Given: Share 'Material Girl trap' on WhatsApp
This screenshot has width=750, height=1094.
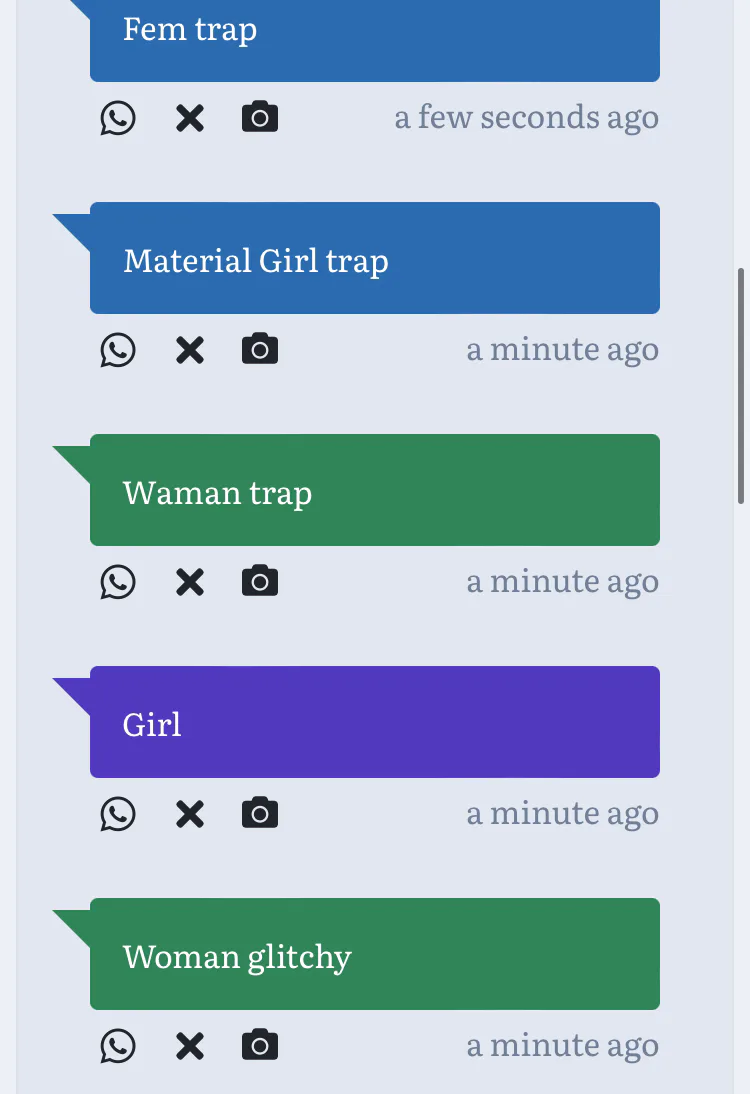Looking at the screenshot, I should pyautogui.click(x=118, y=350).
